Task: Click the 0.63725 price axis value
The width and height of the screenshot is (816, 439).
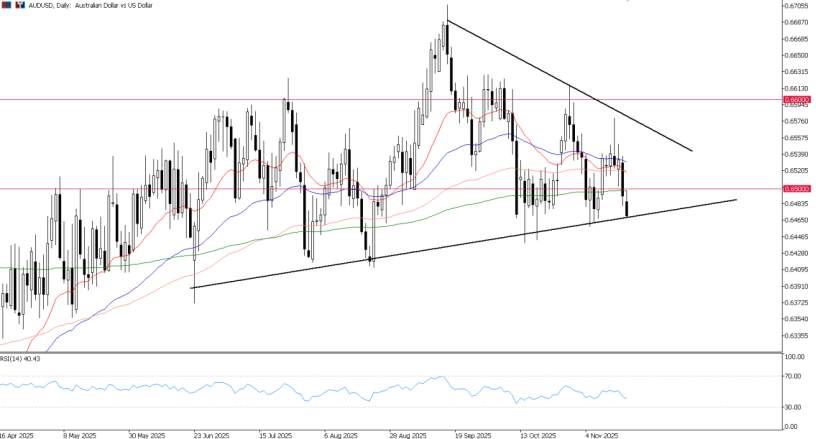Action: (797, 303)
